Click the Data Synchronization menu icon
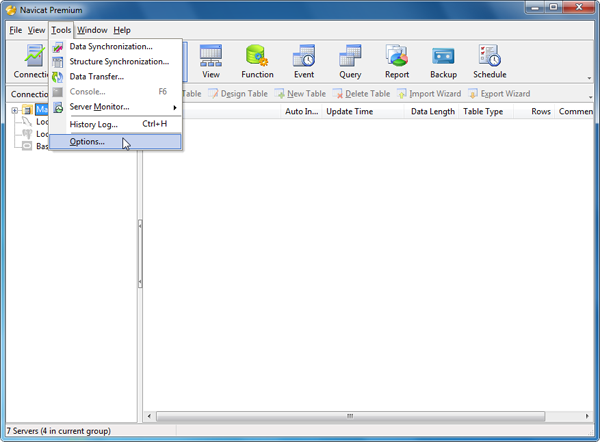The width and height of the screenshot is (600, 442). 58,47
